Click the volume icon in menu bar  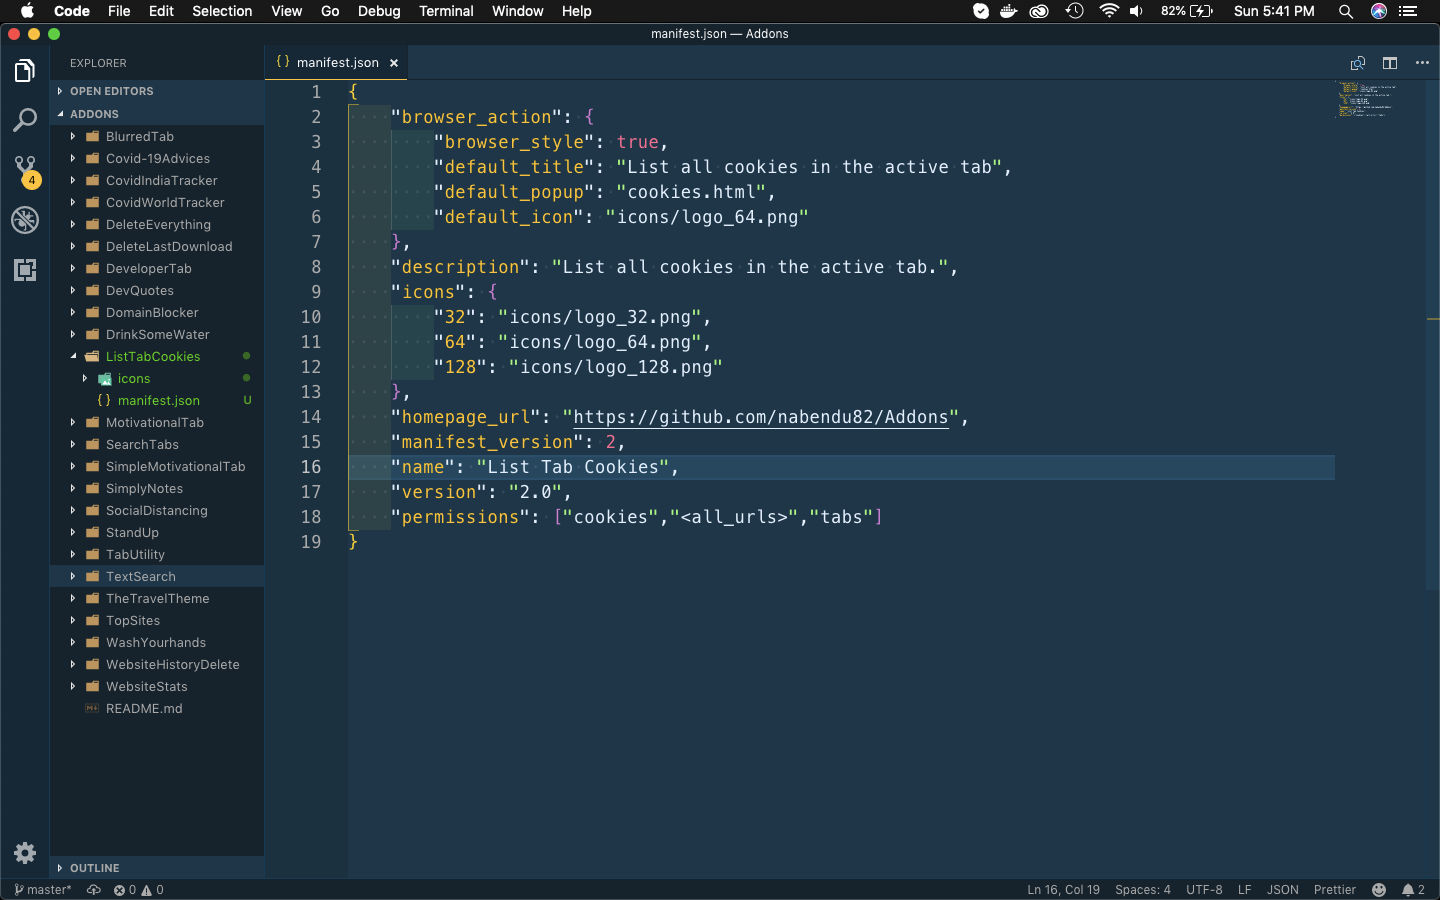1136,11
